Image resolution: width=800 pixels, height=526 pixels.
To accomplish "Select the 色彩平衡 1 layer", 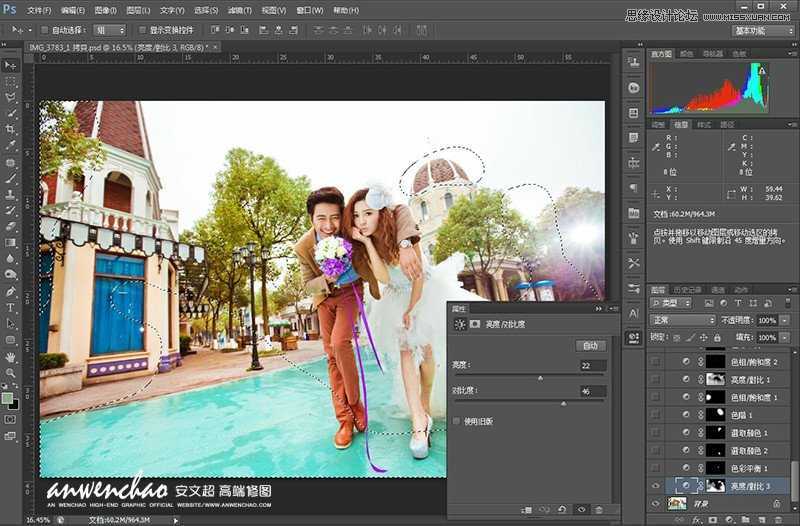I will click(751, 468).
